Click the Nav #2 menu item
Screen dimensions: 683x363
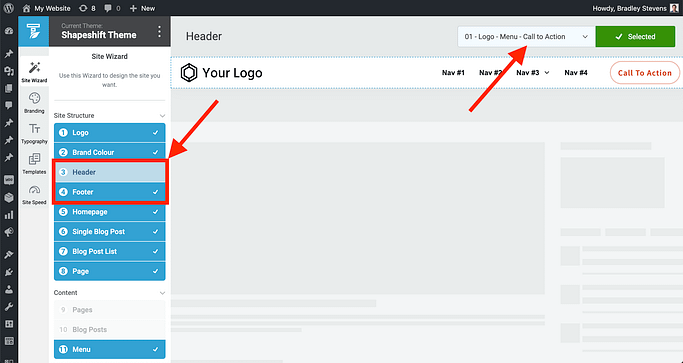click(x=490, y=73)
